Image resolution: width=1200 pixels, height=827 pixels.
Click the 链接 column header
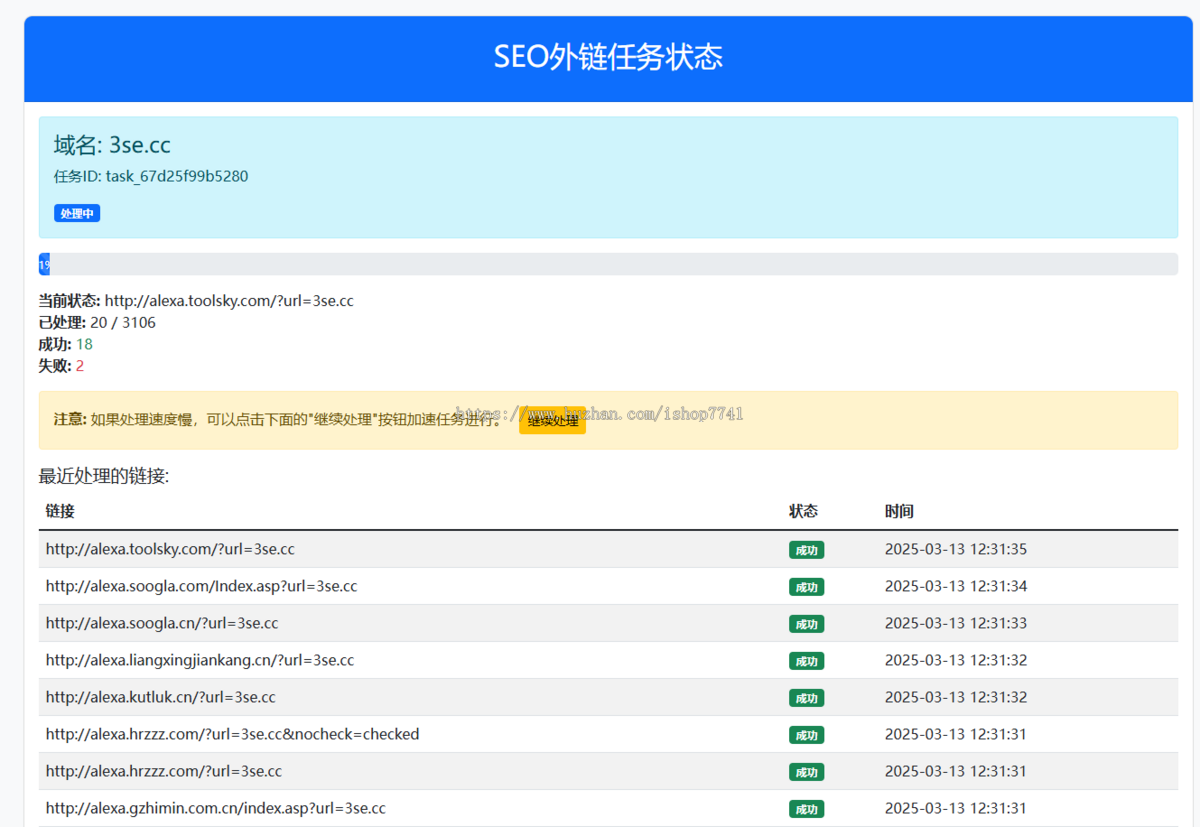coord(60,511)
